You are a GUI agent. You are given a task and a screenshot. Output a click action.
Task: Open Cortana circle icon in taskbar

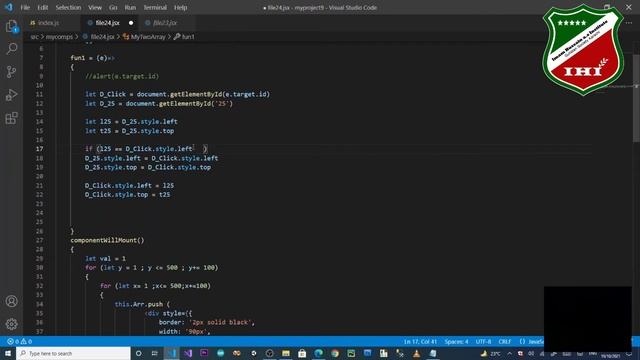click(x=138, y=353)
